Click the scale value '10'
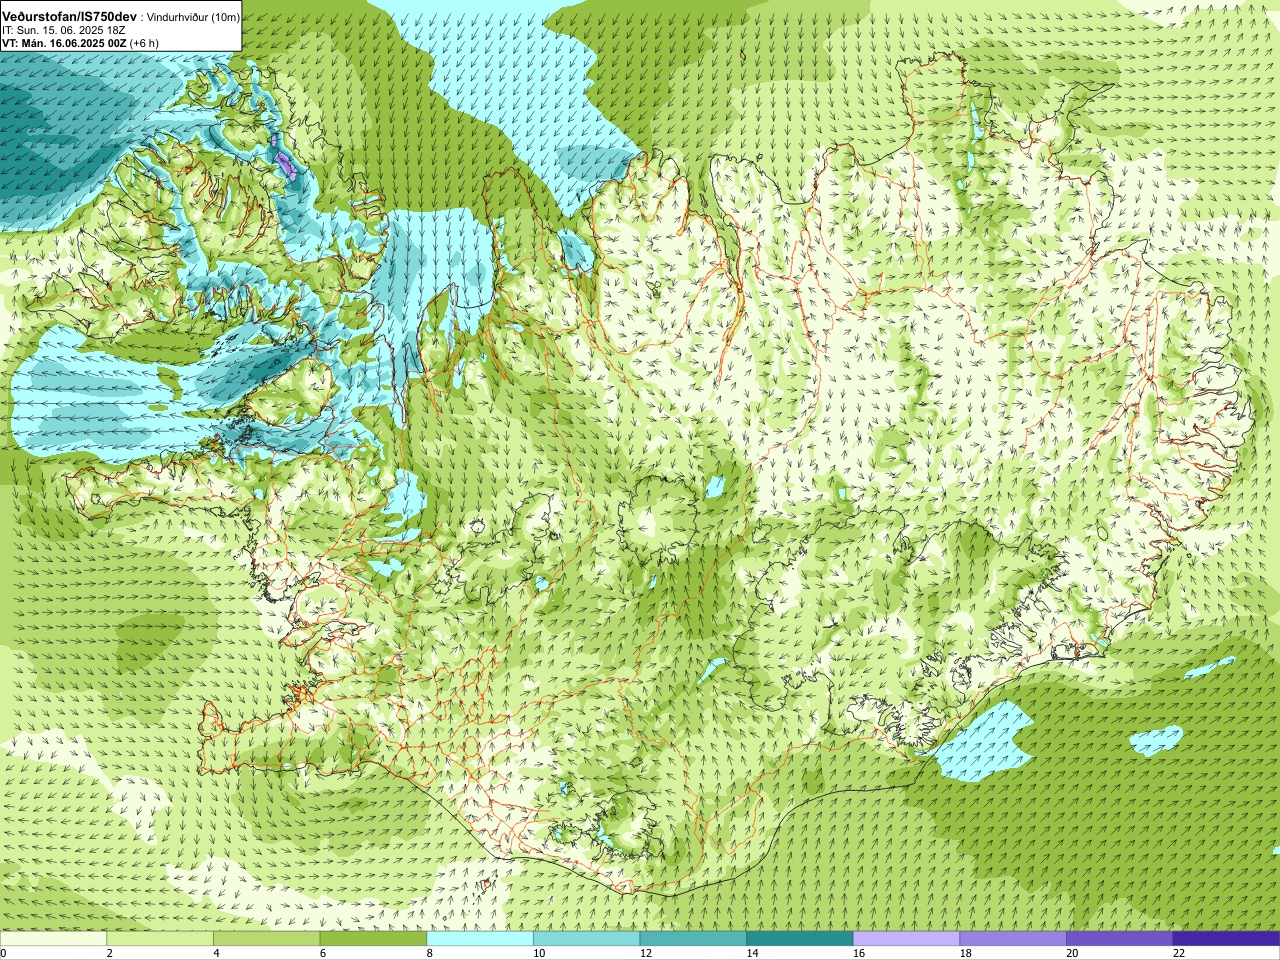 539,953
